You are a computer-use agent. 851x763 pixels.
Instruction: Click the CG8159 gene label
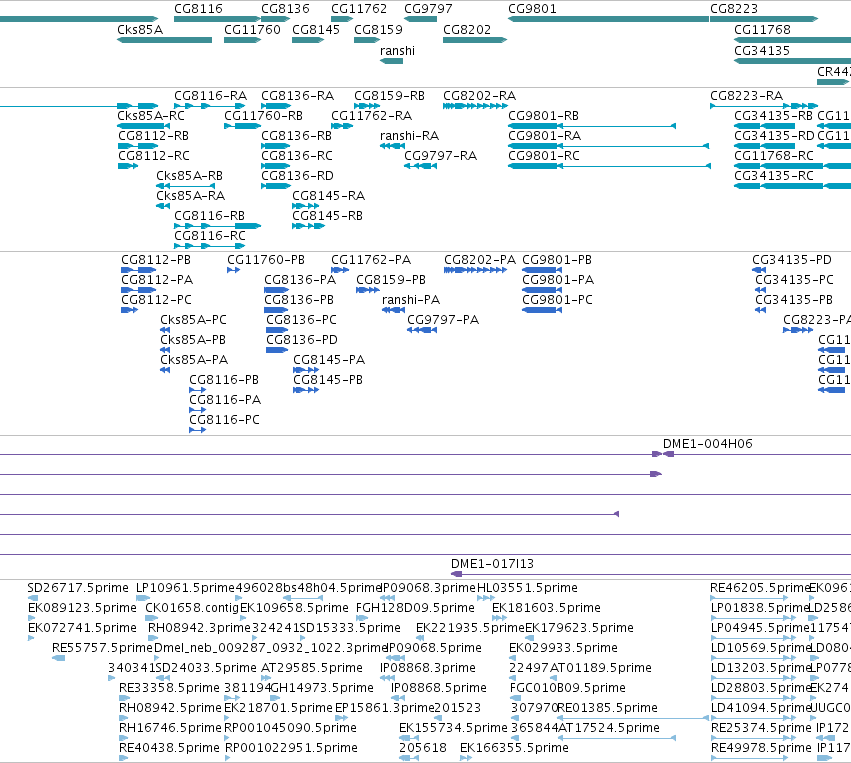378,30
